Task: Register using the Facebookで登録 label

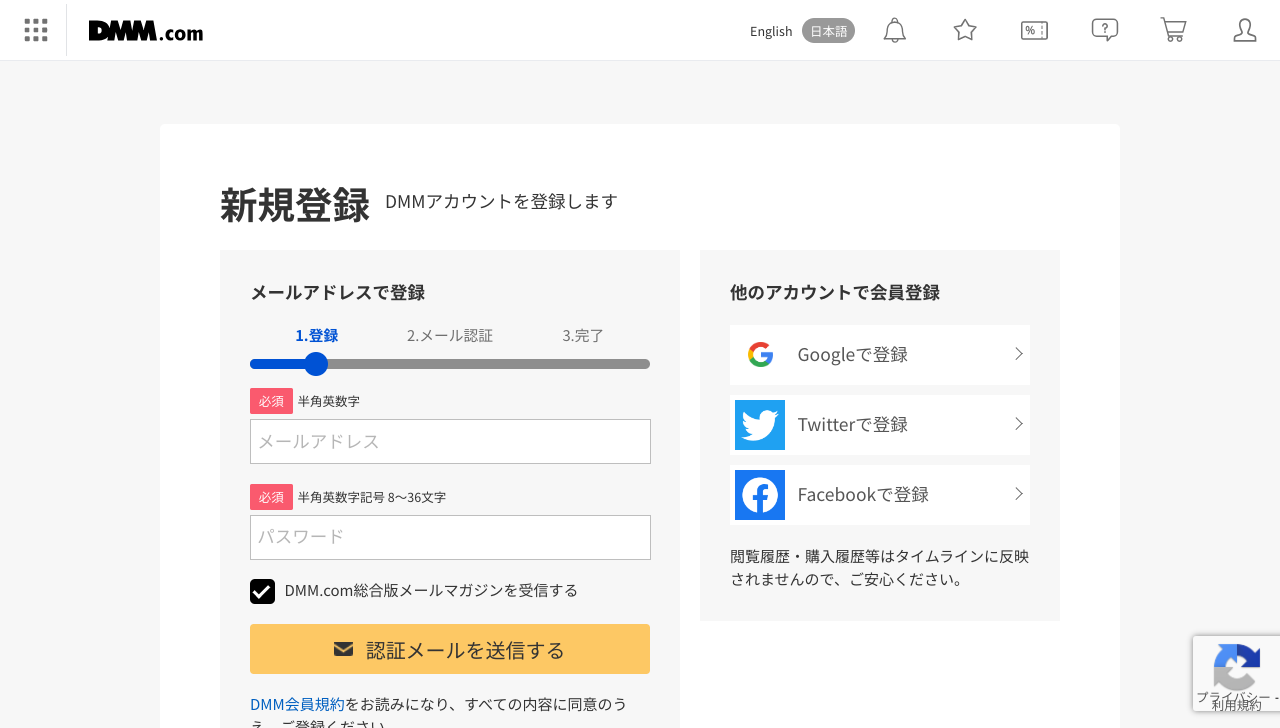Action: coord(863,494)
